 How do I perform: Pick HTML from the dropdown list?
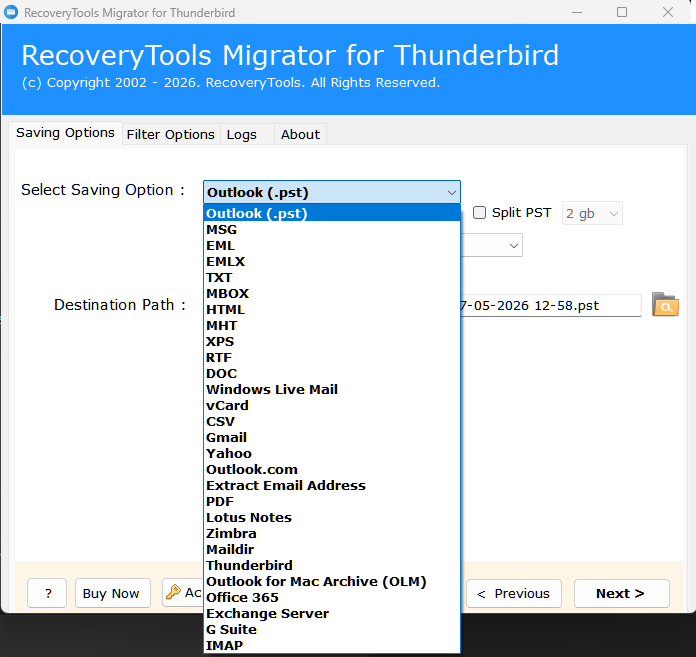pyautogui.click(x=332, y=309)
